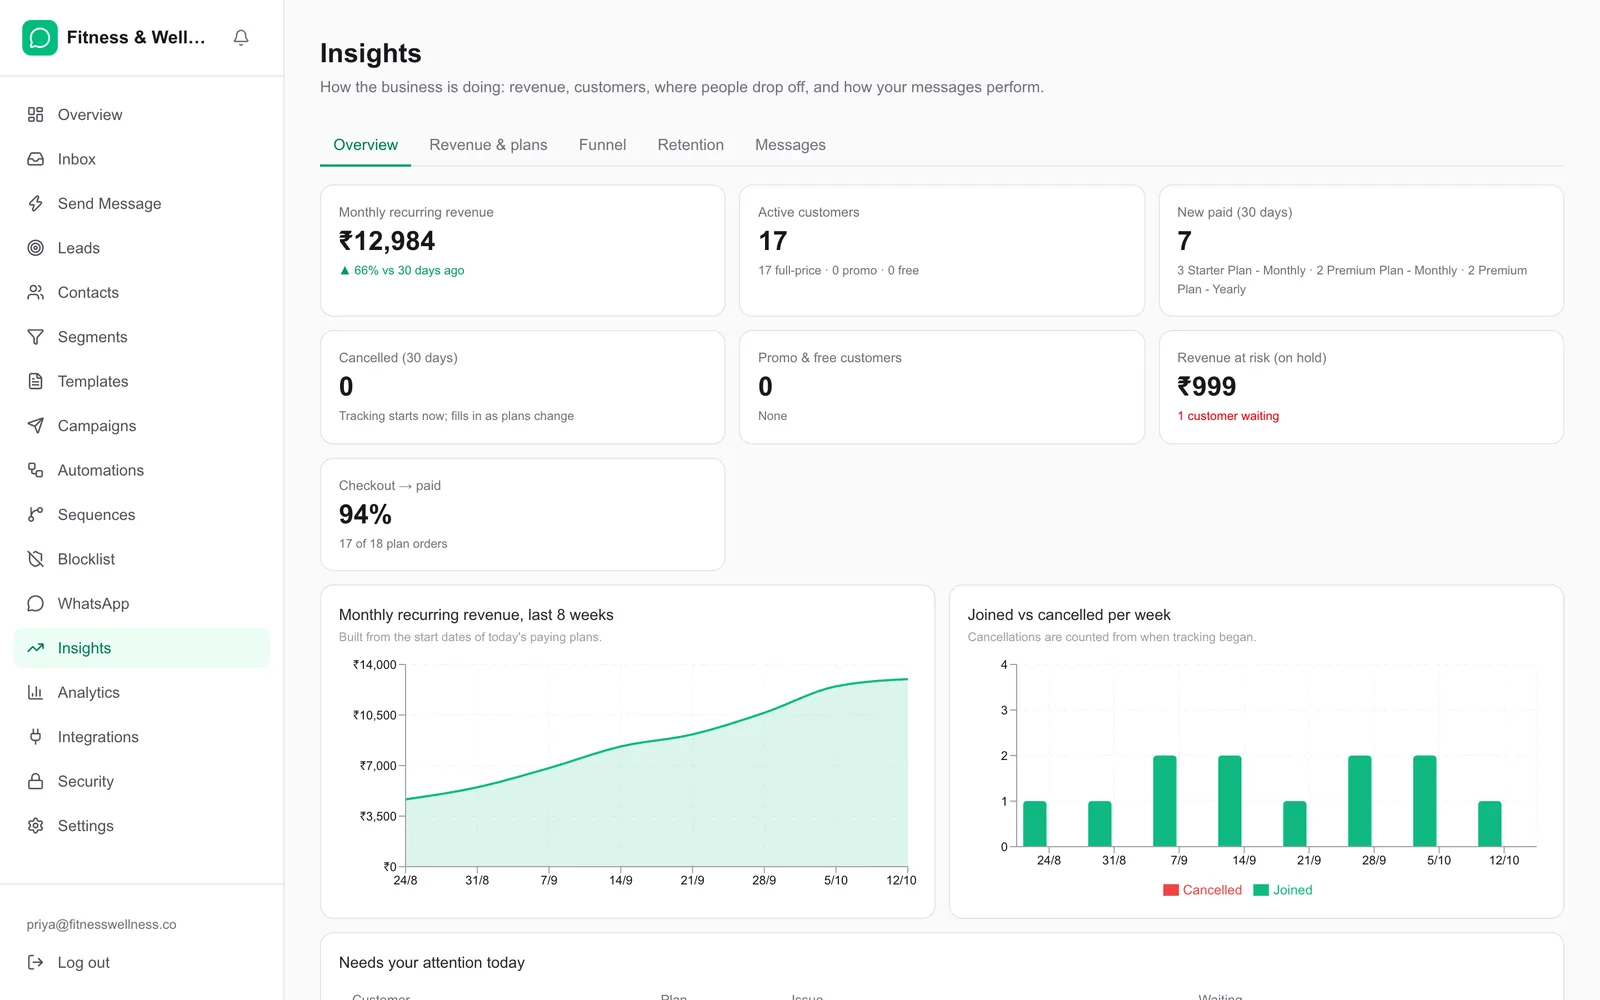Image resolution: width=1600 pixels, height=1000 pixels.
Task: Click the '1 customer waiting' red text
Action: pyautogui.click(x=1228, y=416)
